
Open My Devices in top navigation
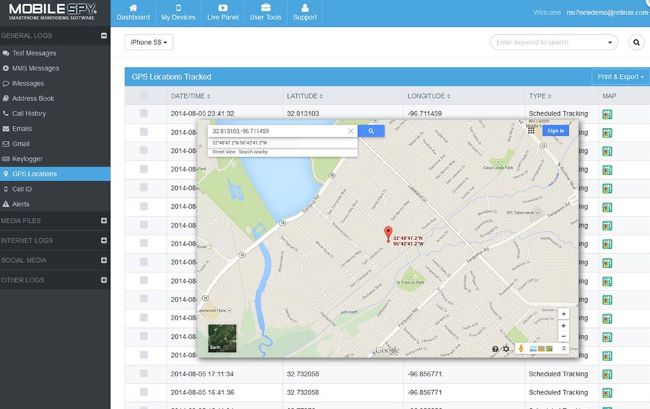tap(178, 13)
